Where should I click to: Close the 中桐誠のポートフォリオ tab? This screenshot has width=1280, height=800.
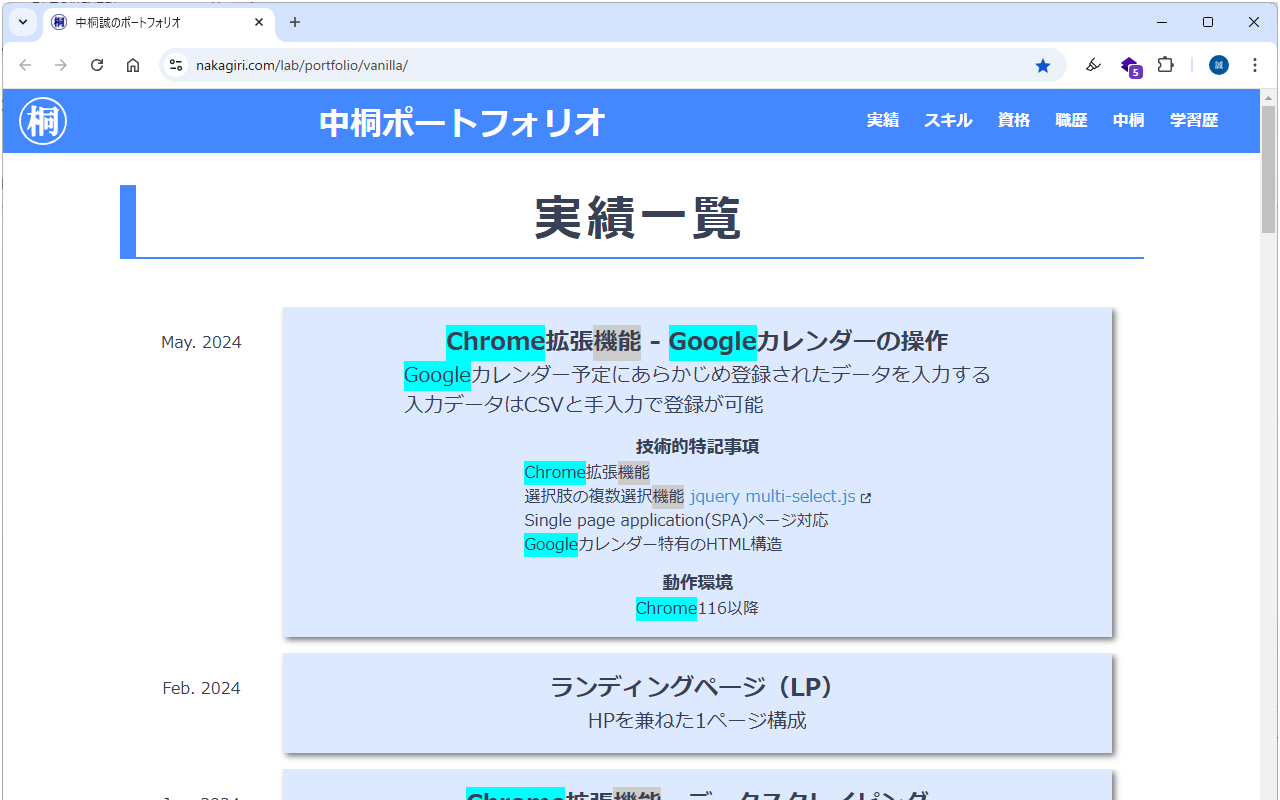tap(259, 22)
